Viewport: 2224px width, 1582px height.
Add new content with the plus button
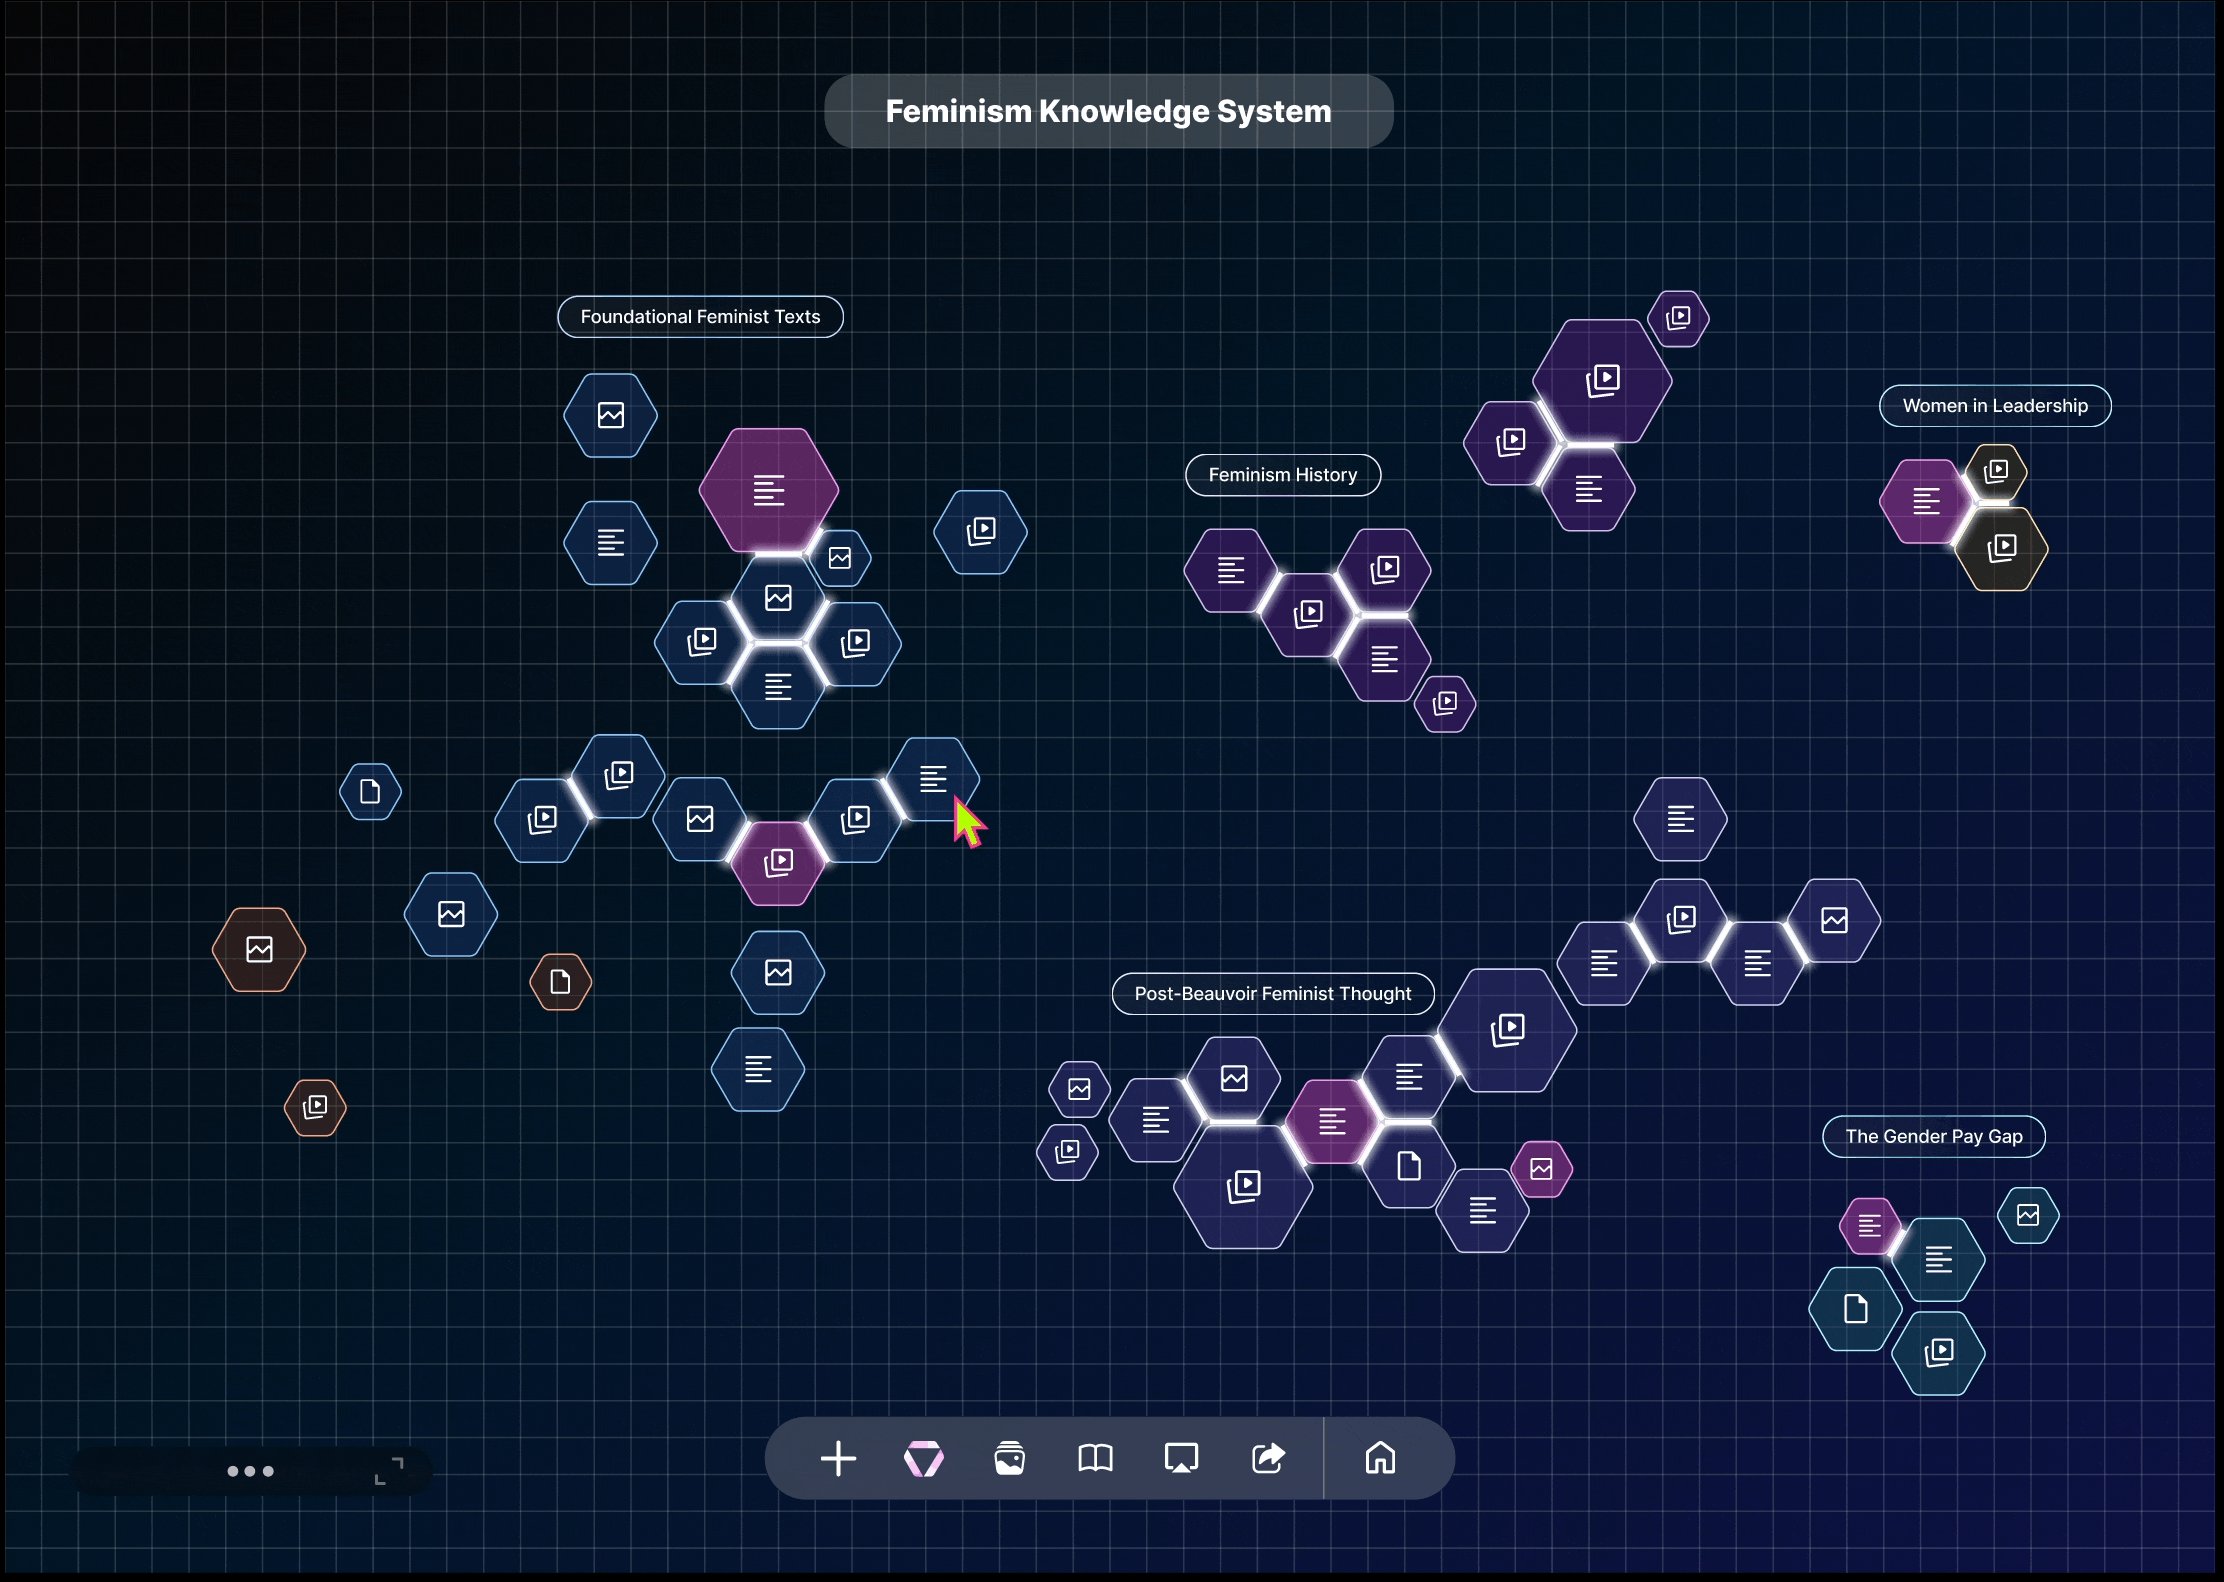coord(838,1459)
